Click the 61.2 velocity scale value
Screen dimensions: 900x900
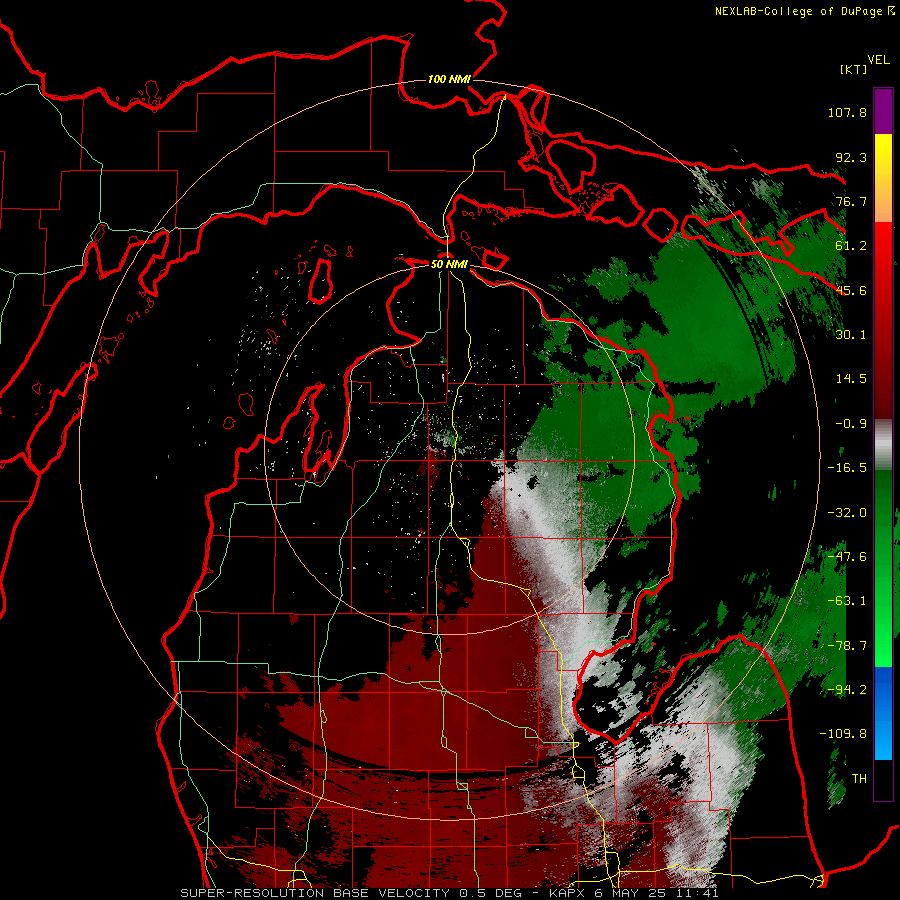click(851, 246)
